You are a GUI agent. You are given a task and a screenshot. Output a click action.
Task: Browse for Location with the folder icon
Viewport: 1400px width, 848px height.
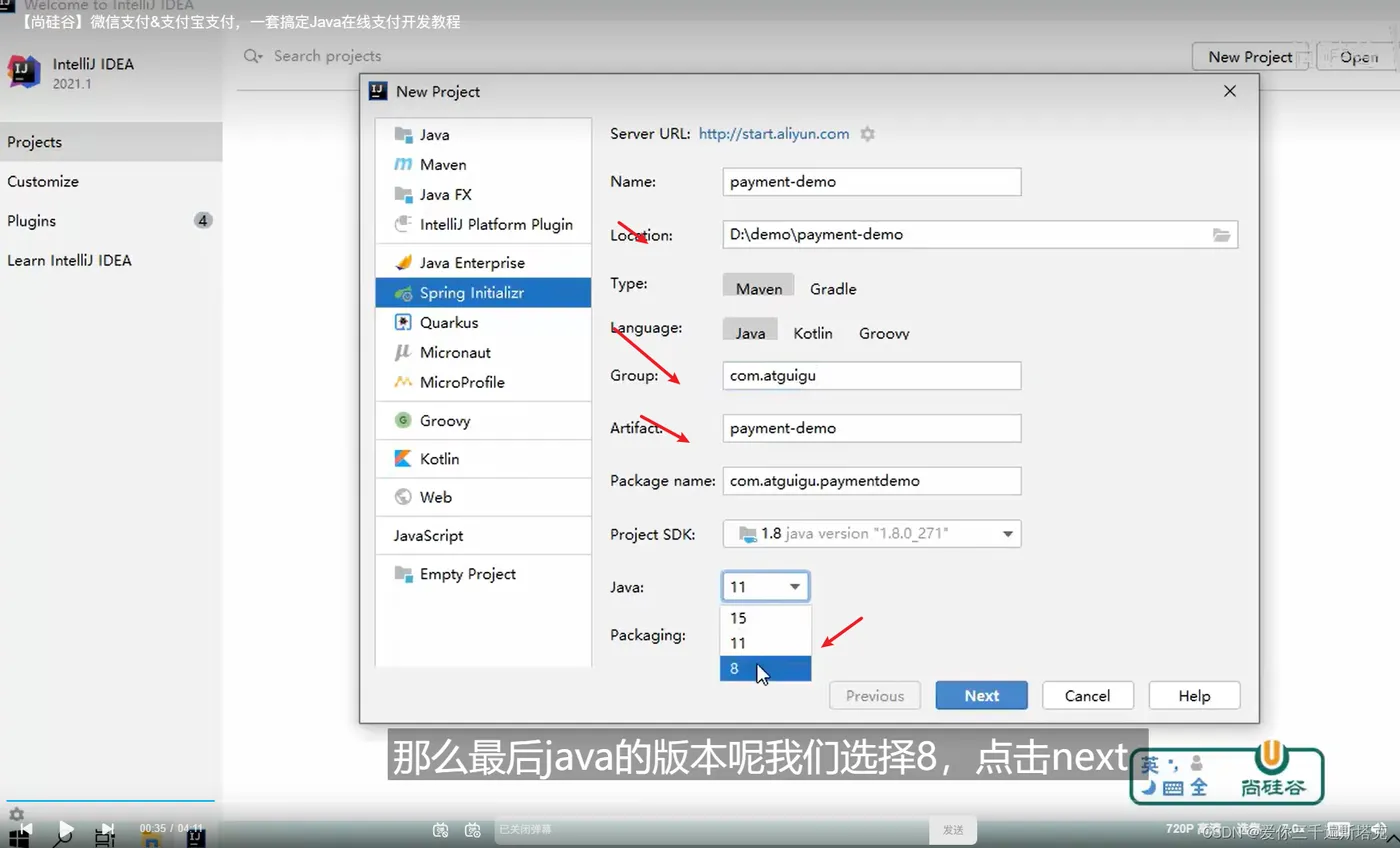point(1221,235)
